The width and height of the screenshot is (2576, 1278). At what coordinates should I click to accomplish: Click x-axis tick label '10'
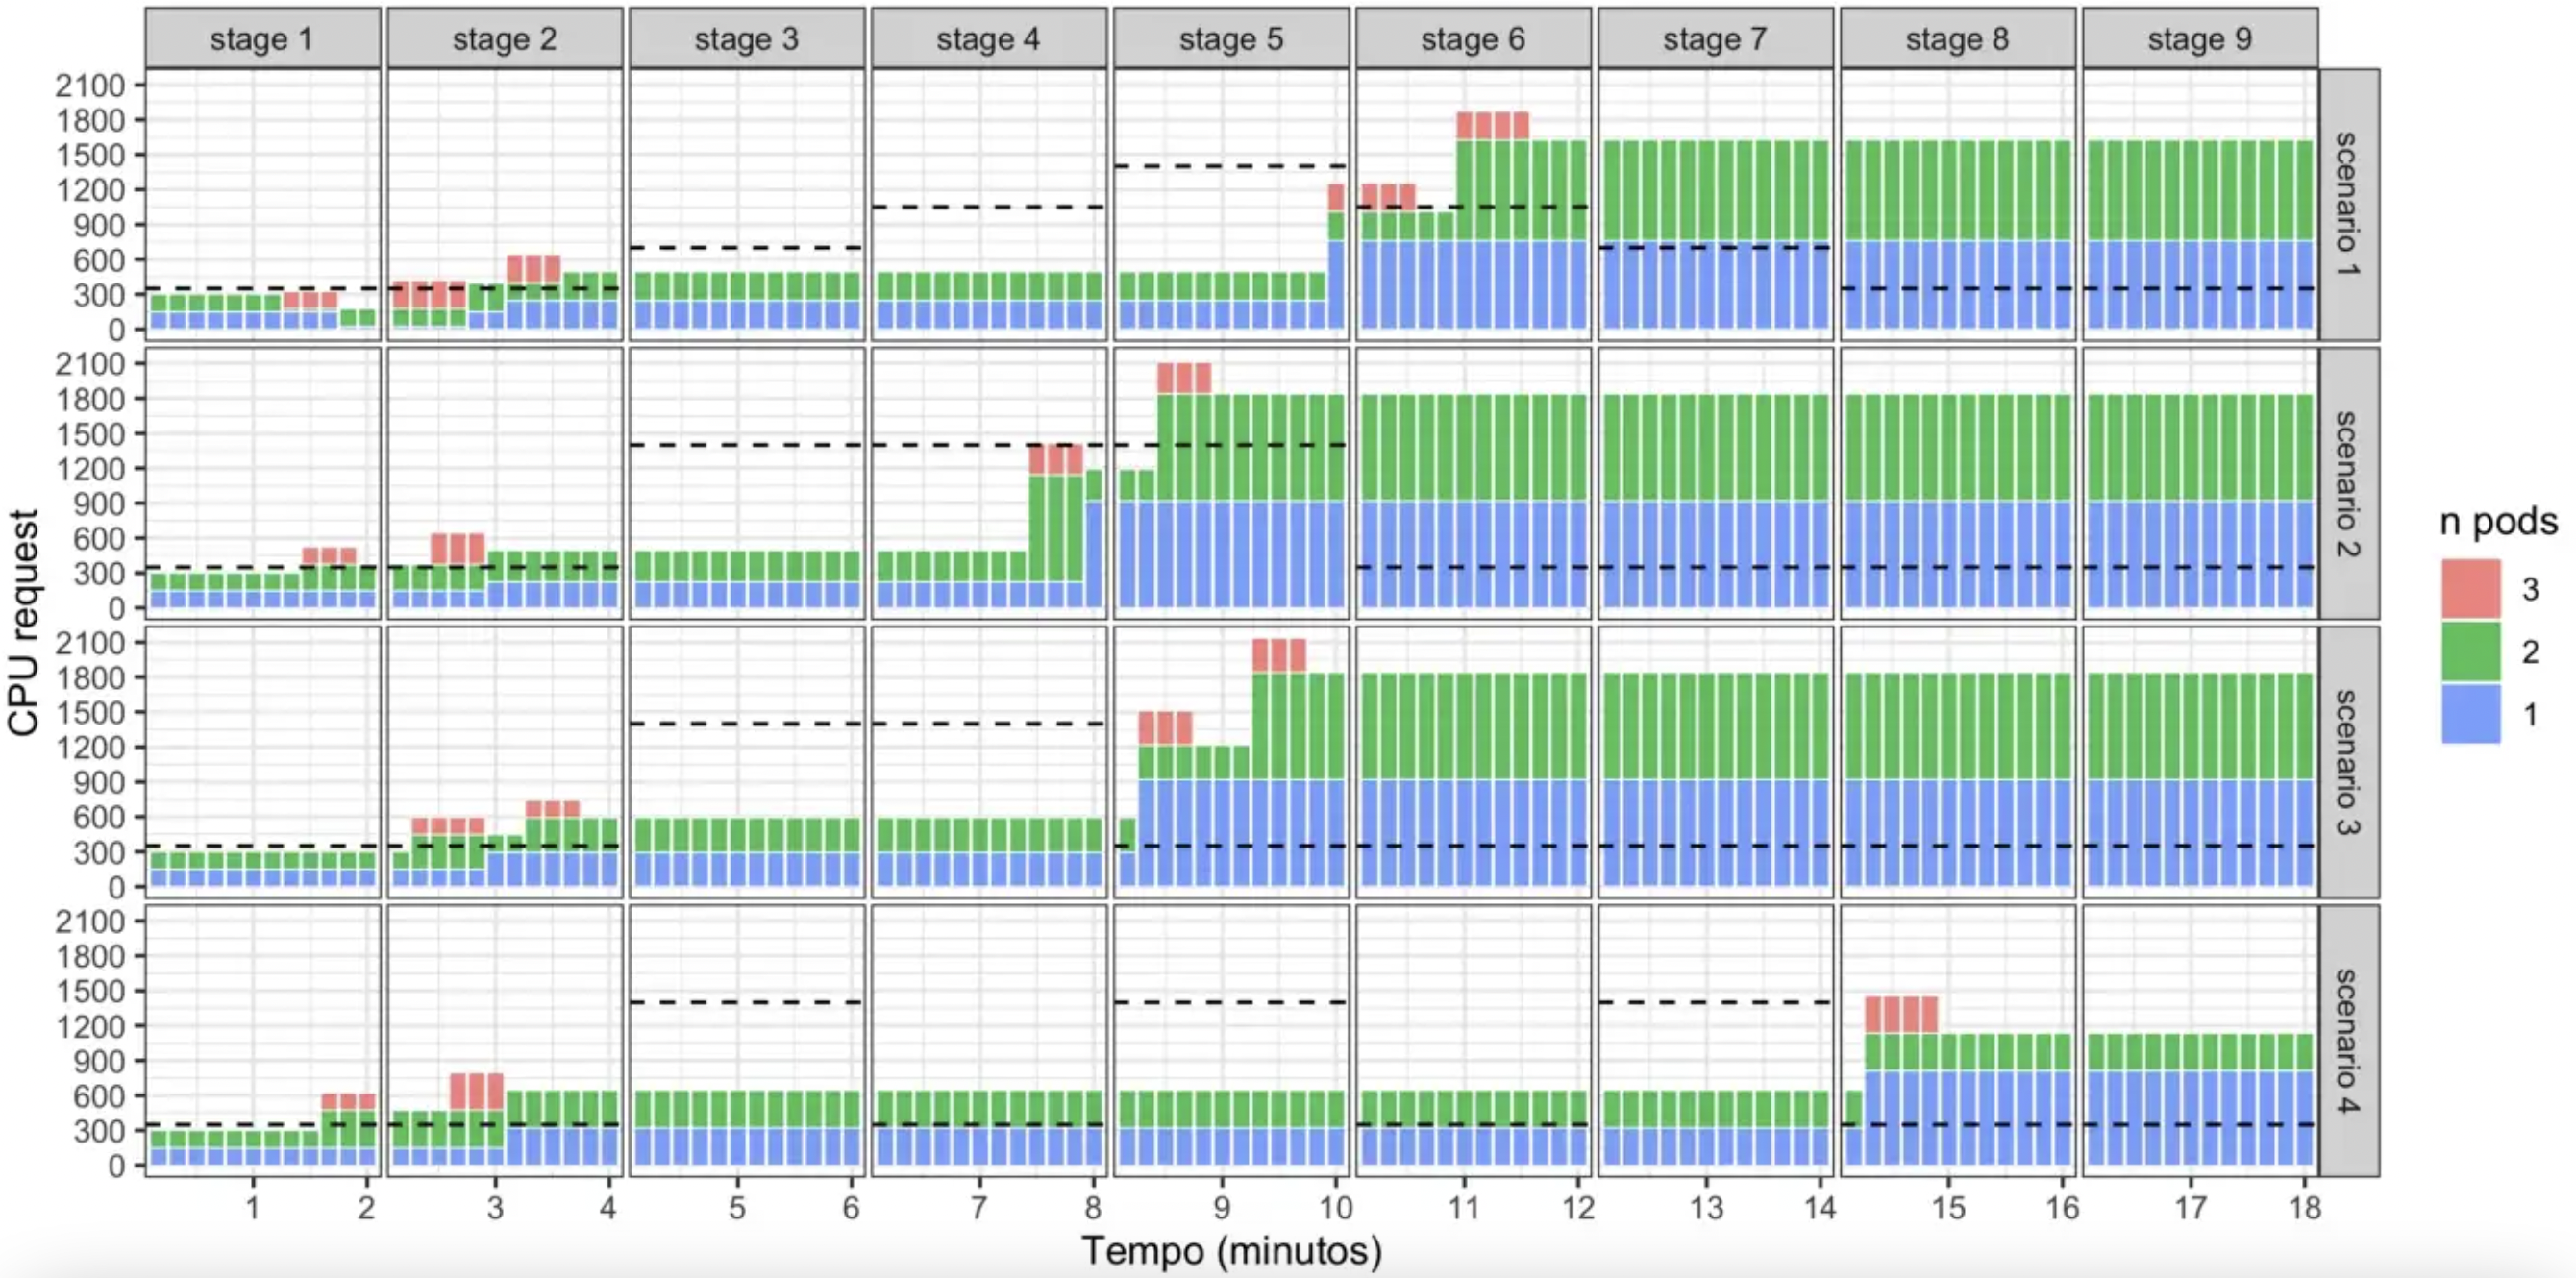pyautogui.click(x=1335, y=1207)
